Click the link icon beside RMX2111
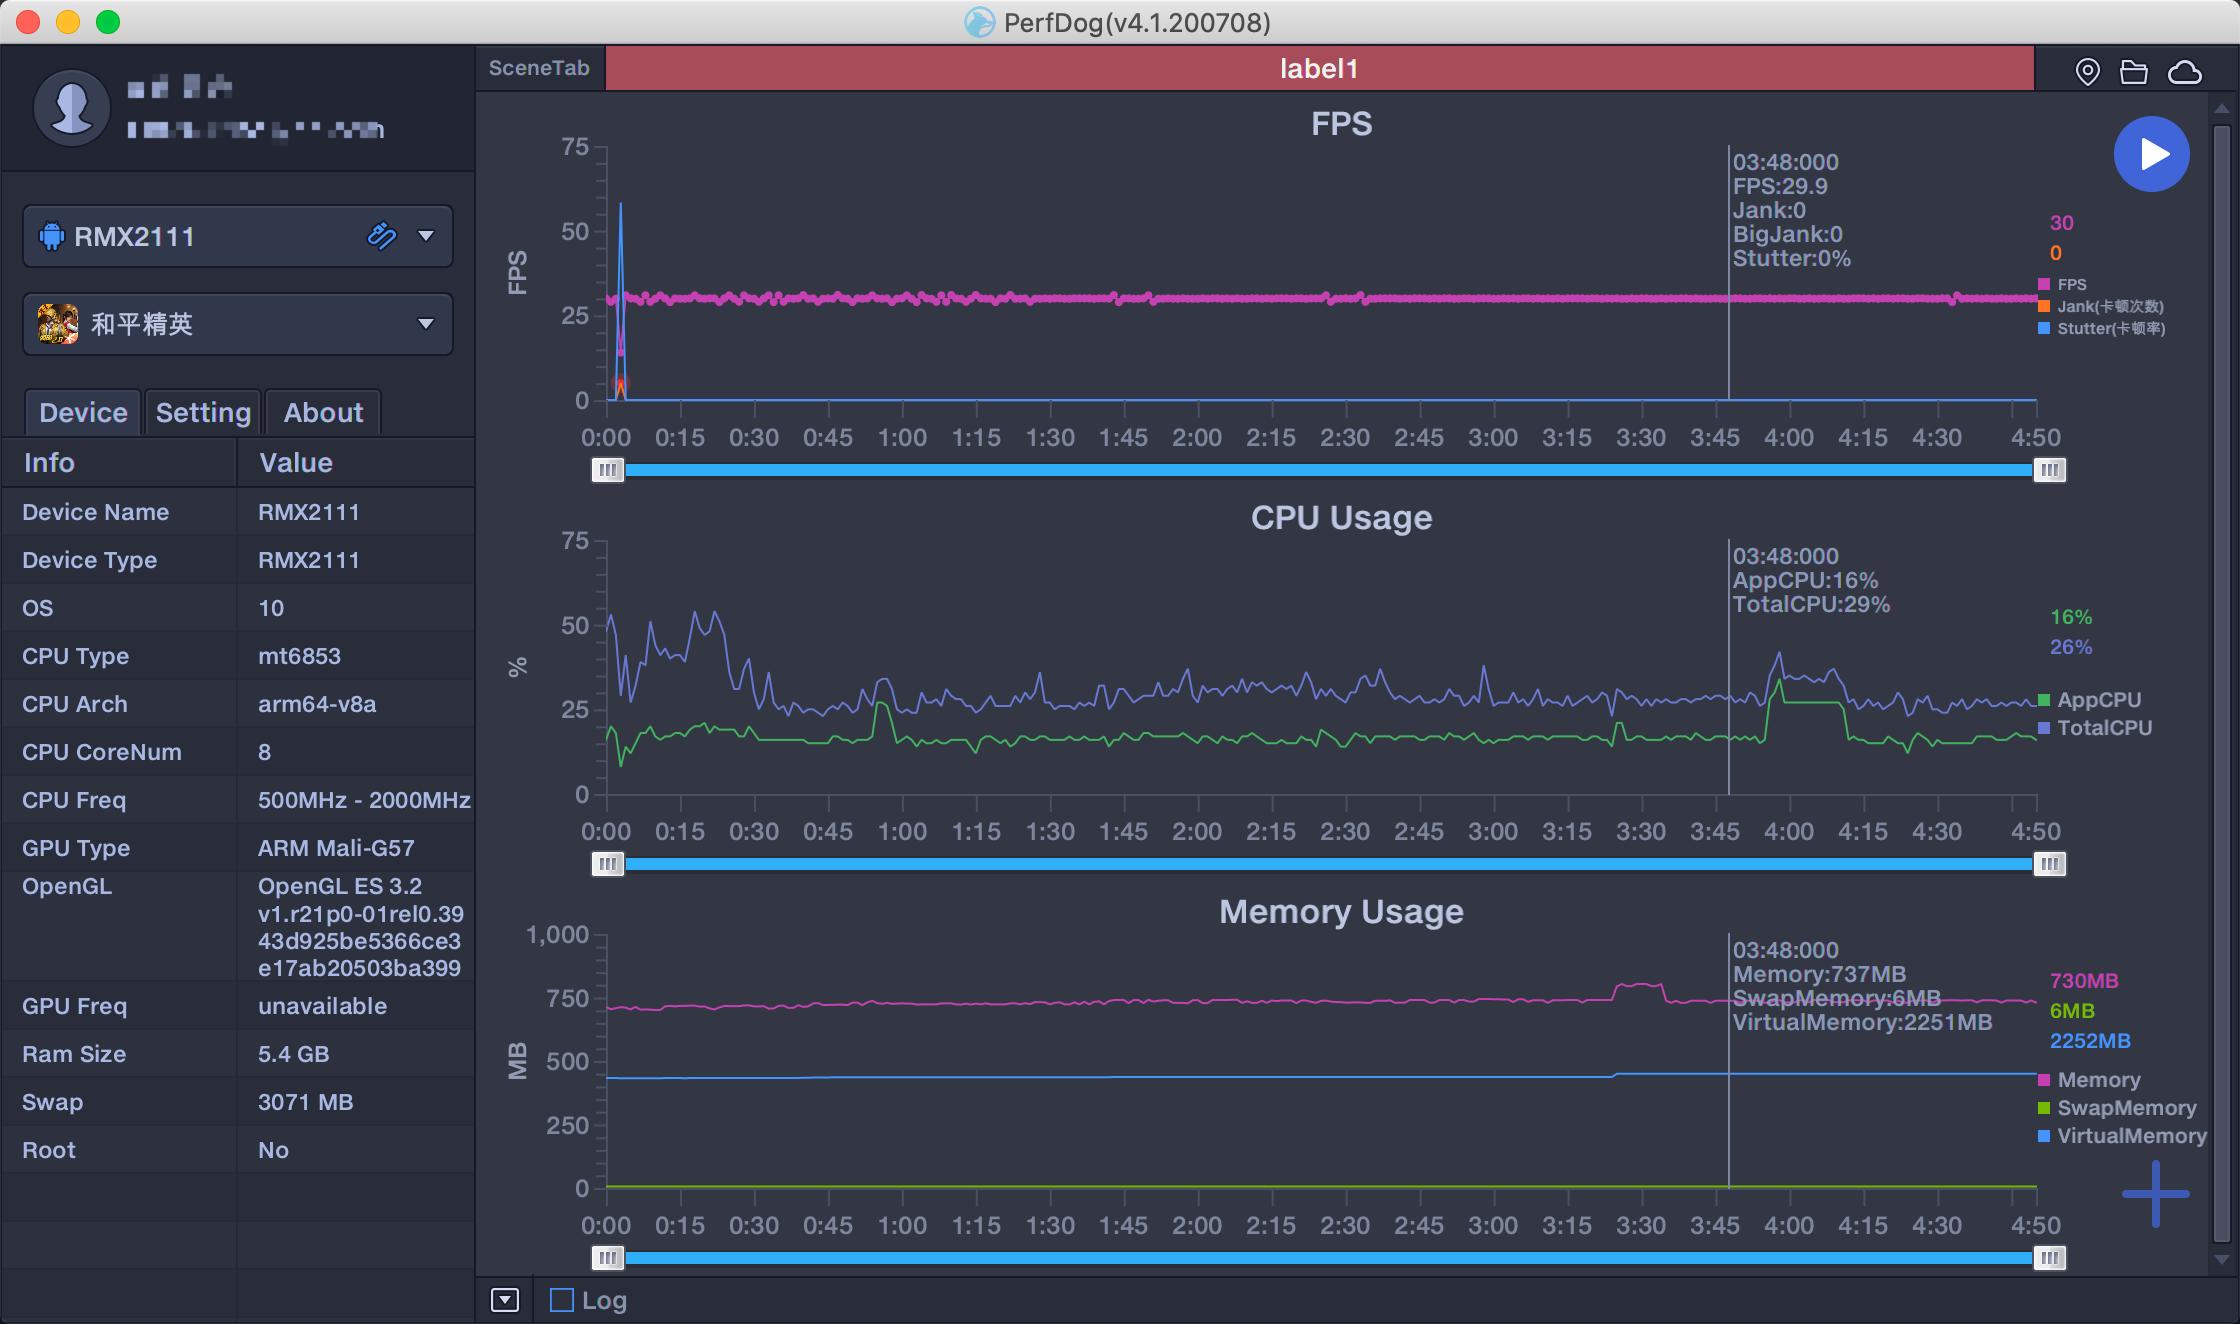Screen dimensions: 2240x1324 click(x=382, y=236)
